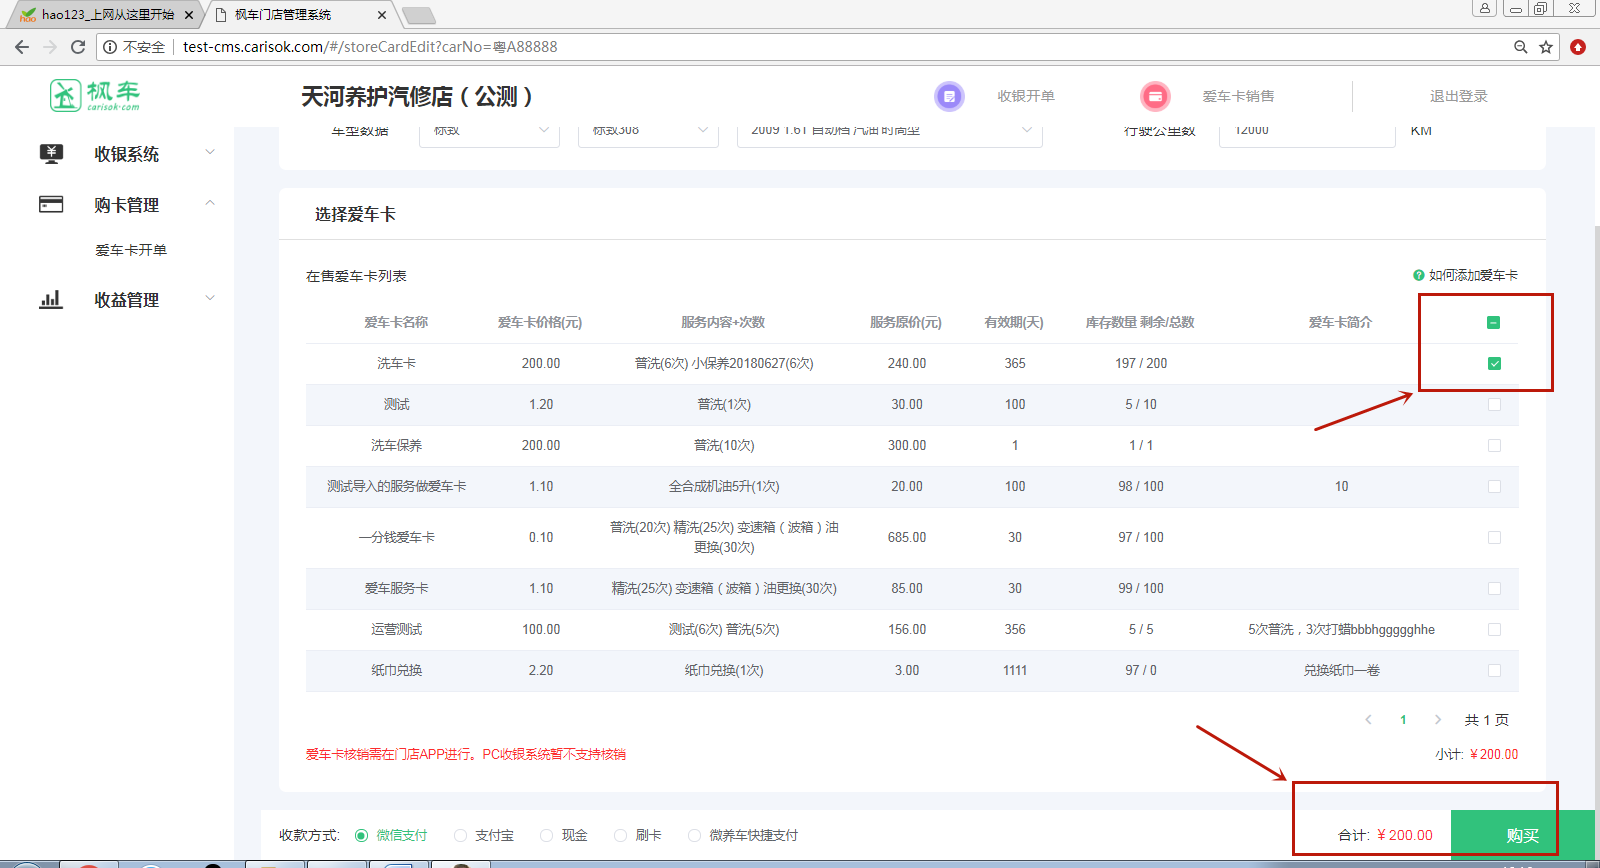Viewport: 1600px width, 868px height.
Task: Open the 如何添加爱车卡 help link
Action: click(x=1466, y=275)
